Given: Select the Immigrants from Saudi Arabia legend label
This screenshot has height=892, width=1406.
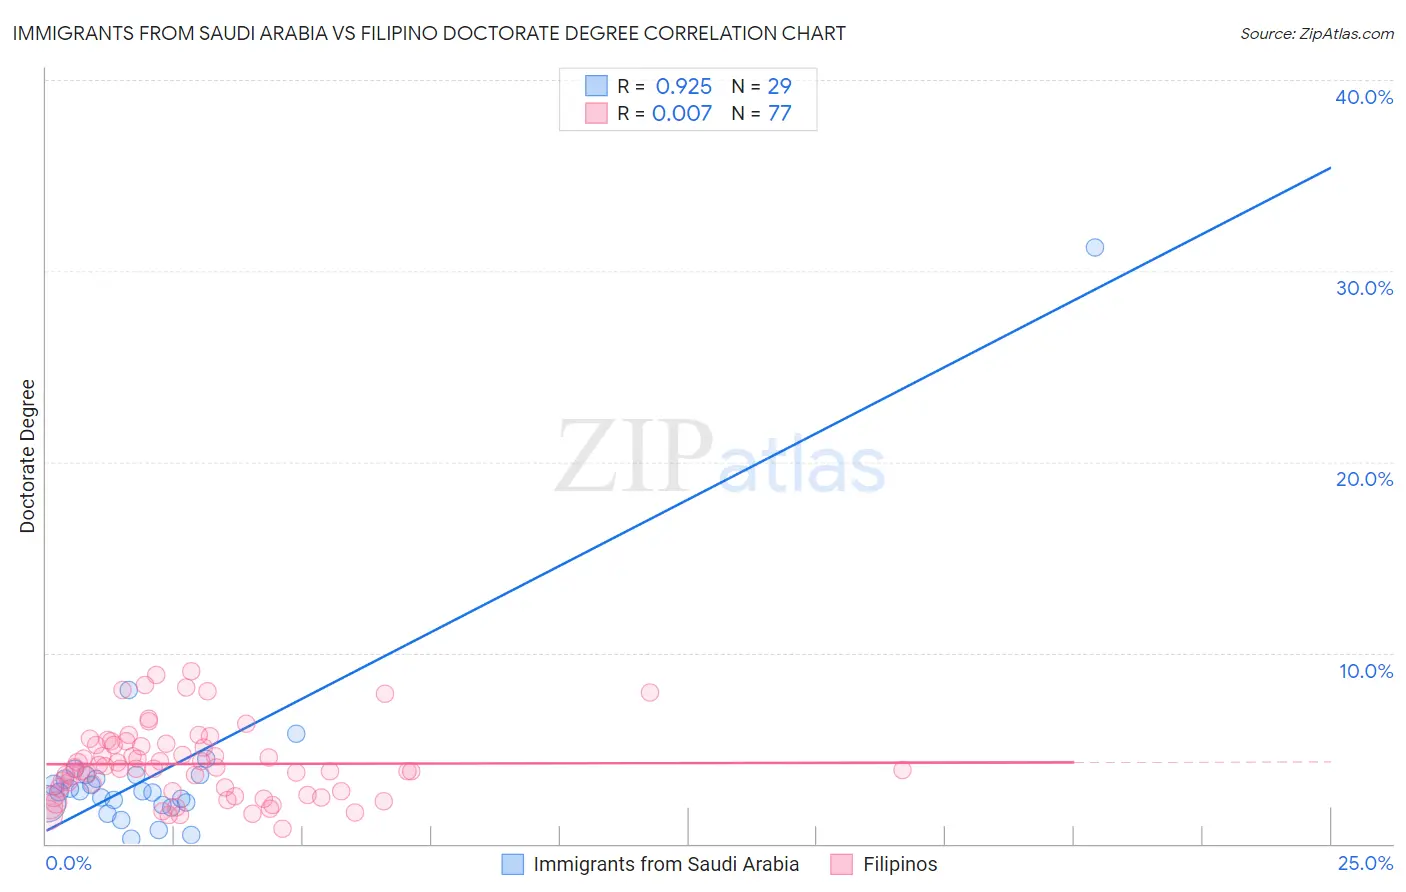Looking at the screenshot, I should (666, 864).
